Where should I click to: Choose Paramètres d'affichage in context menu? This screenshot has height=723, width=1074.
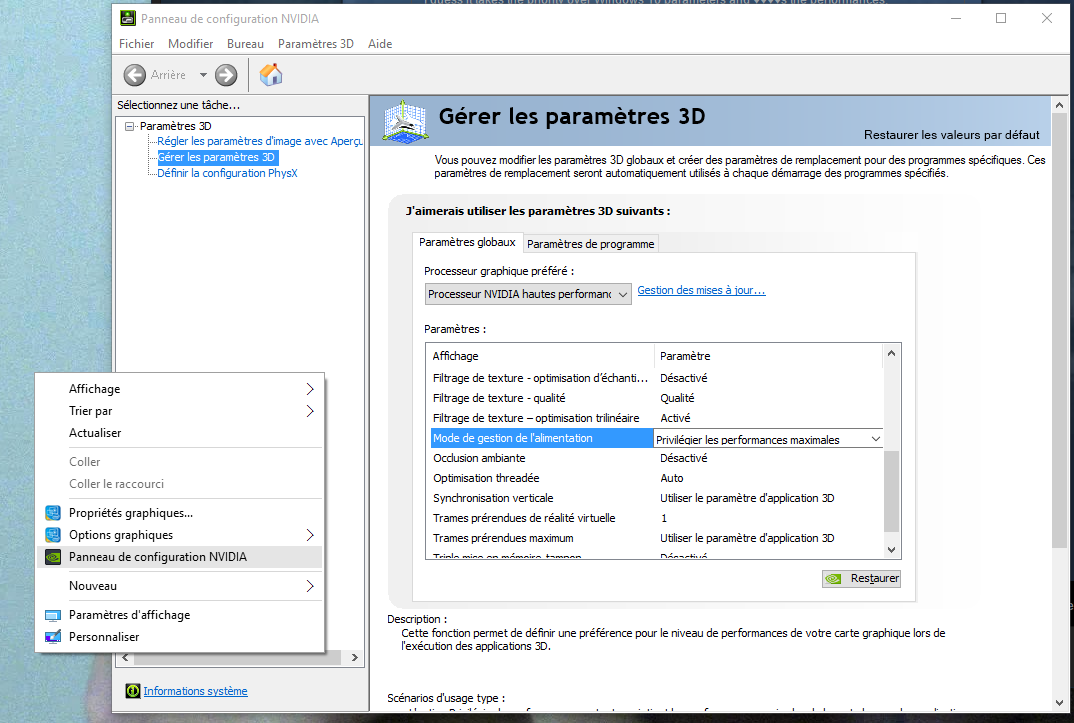179,615
